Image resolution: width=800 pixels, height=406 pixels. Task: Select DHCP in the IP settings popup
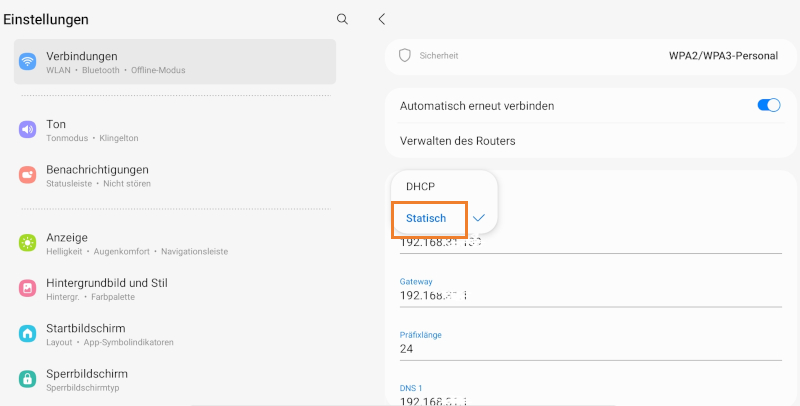click(444, 187)
